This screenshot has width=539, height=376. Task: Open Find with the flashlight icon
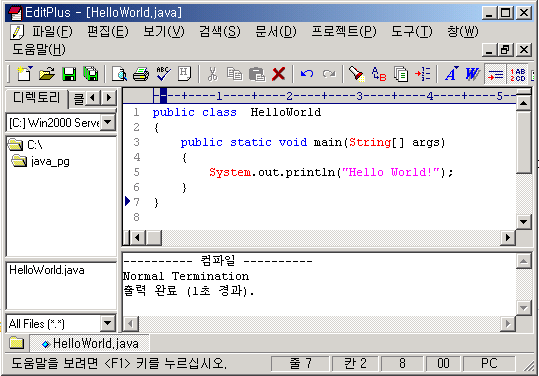click(356, 74)
